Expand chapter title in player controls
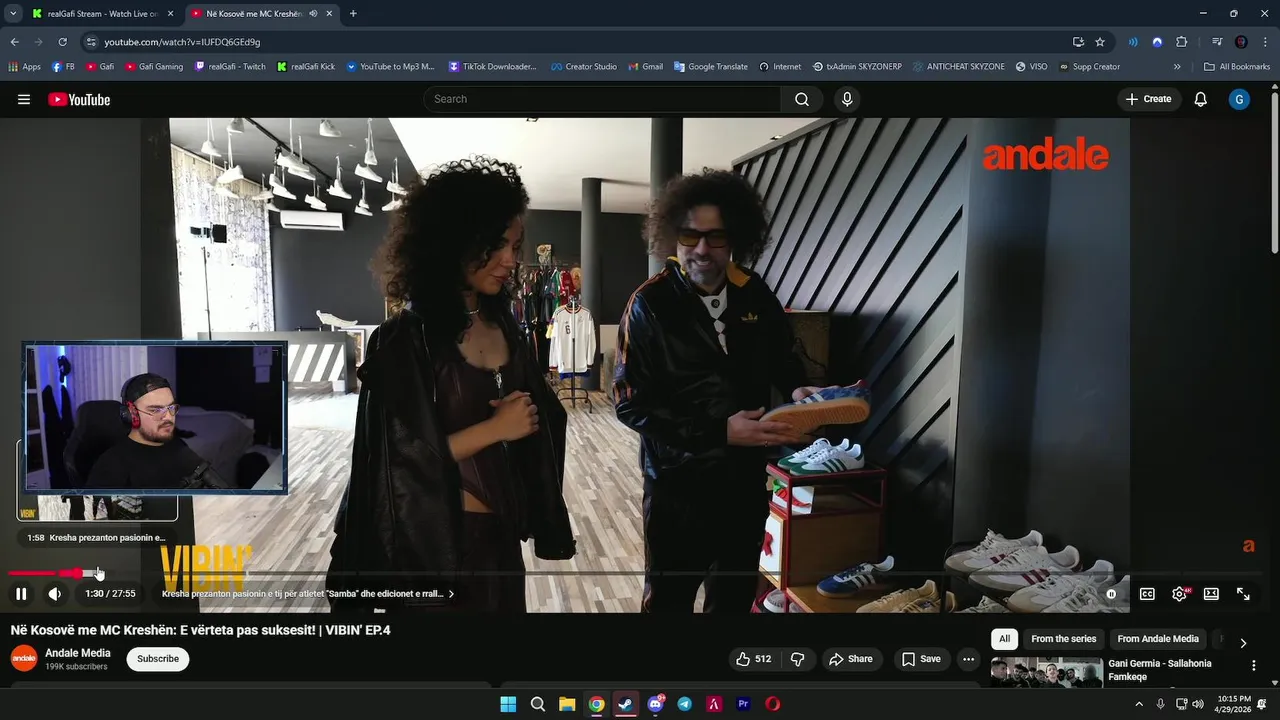The width and height of the screenshot is (1280, 720). [x=308, y=594]
